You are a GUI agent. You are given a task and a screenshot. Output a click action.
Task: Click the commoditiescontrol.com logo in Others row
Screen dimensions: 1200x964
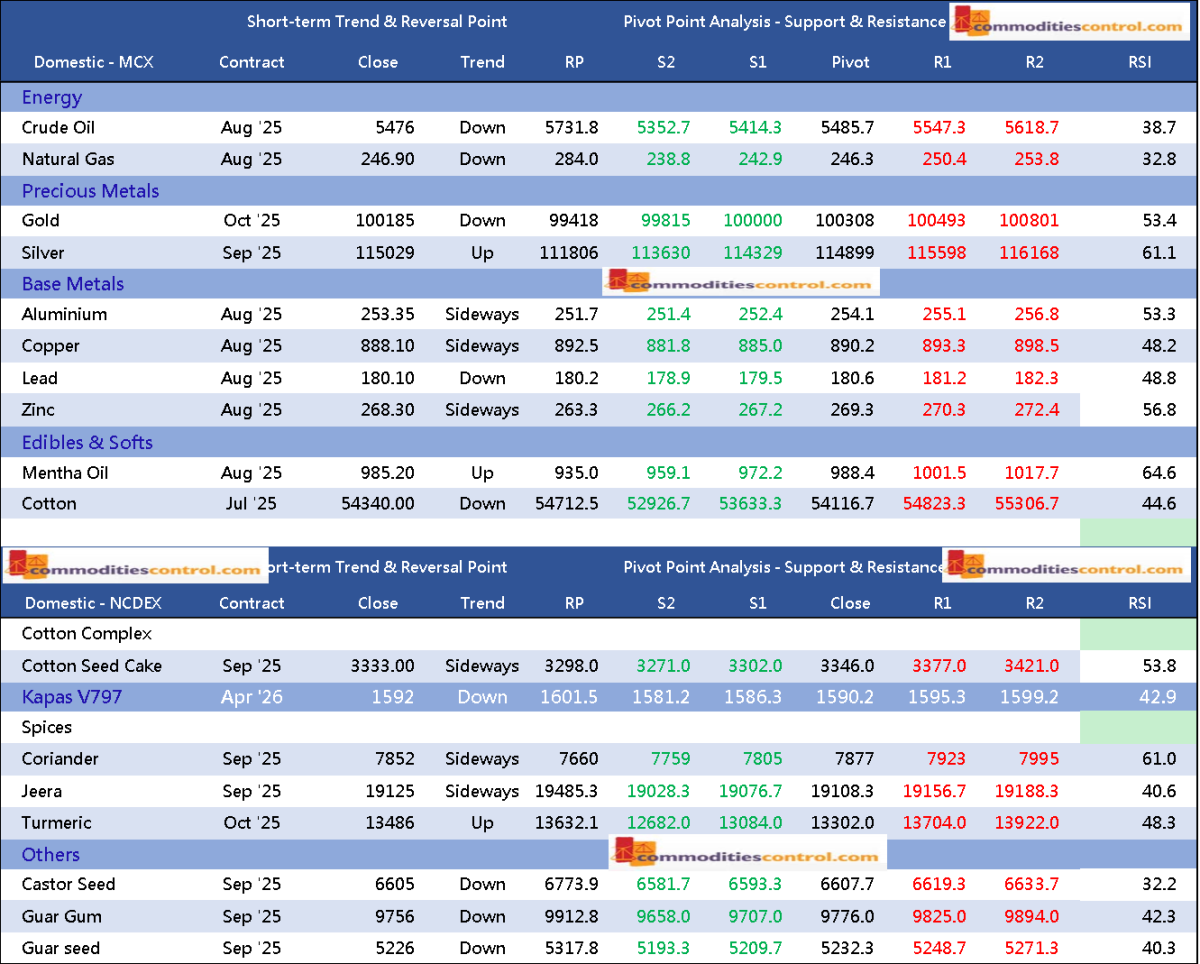pos(748,855)
